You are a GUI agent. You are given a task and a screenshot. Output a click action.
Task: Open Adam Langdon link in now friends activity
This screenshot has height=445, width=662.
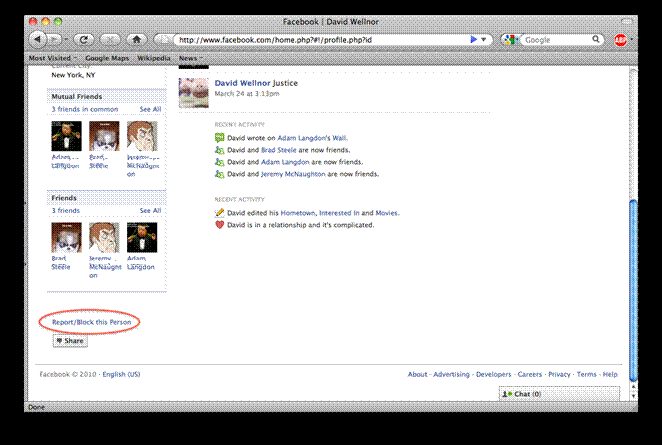[285, 162]
